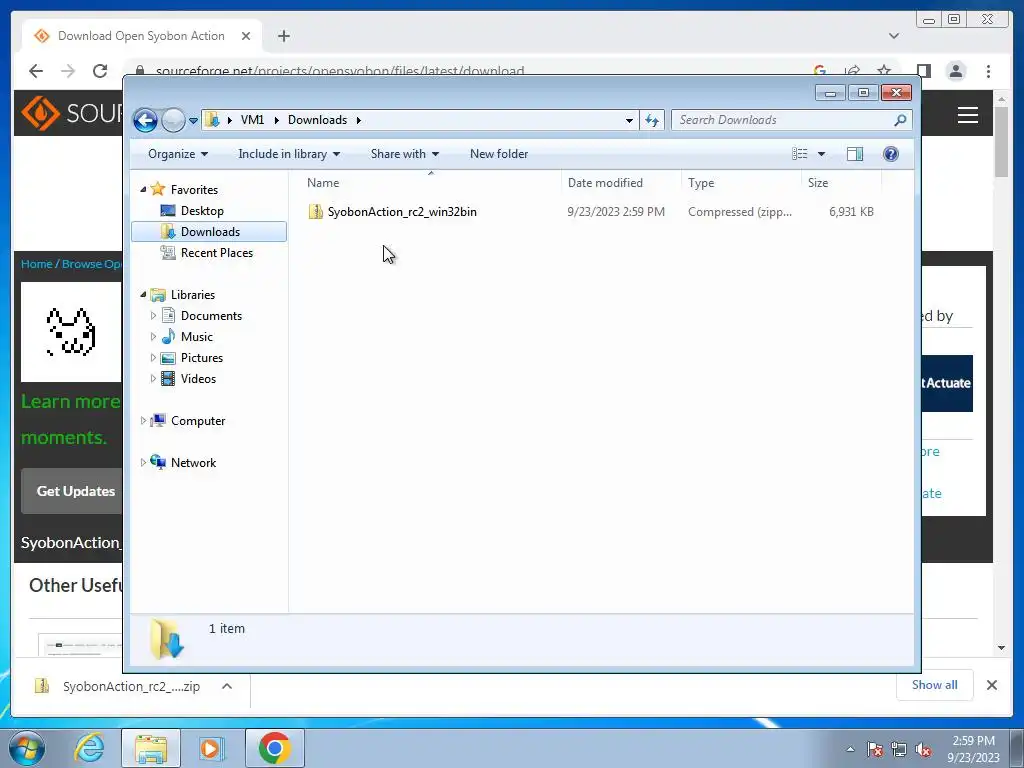Select the Download Open Syobon Action tab in Chrome
Screen dimensions: 1024x768
pos(141,36)
